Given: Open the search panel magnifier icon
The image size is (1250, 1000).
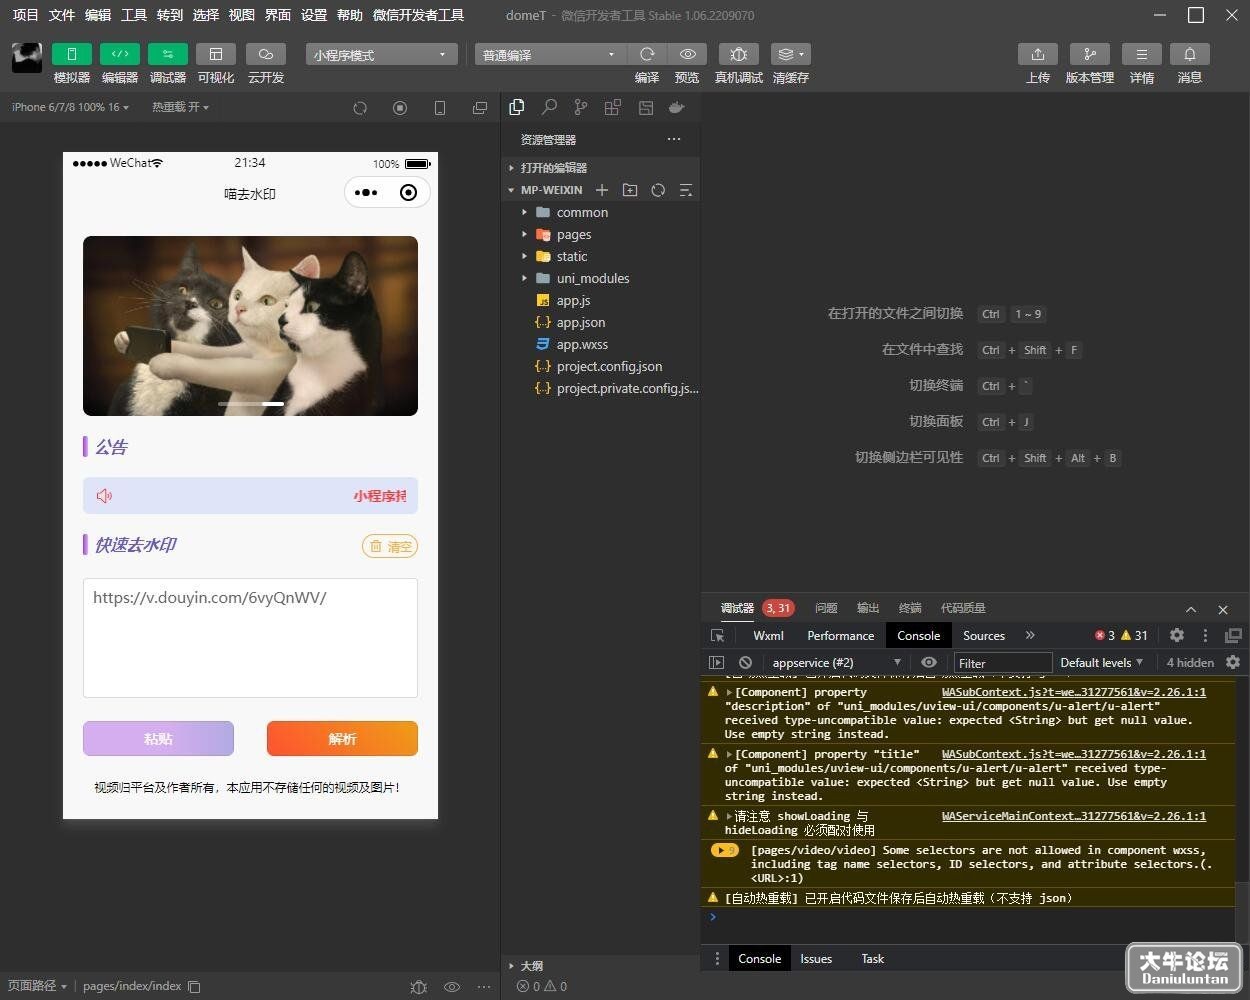Looking at the screenshot, I should [549, 107].
